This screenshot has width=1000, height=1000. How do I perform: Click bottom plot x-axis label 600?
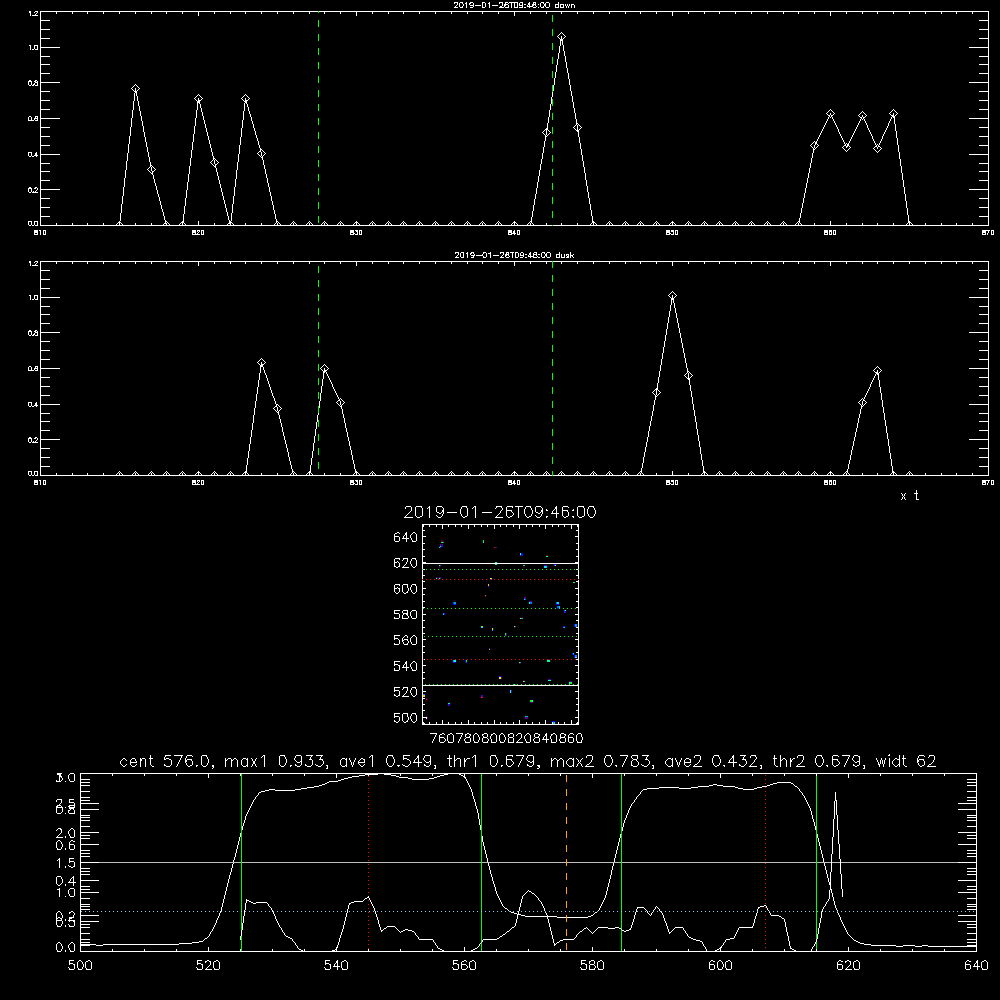point(721,966)
